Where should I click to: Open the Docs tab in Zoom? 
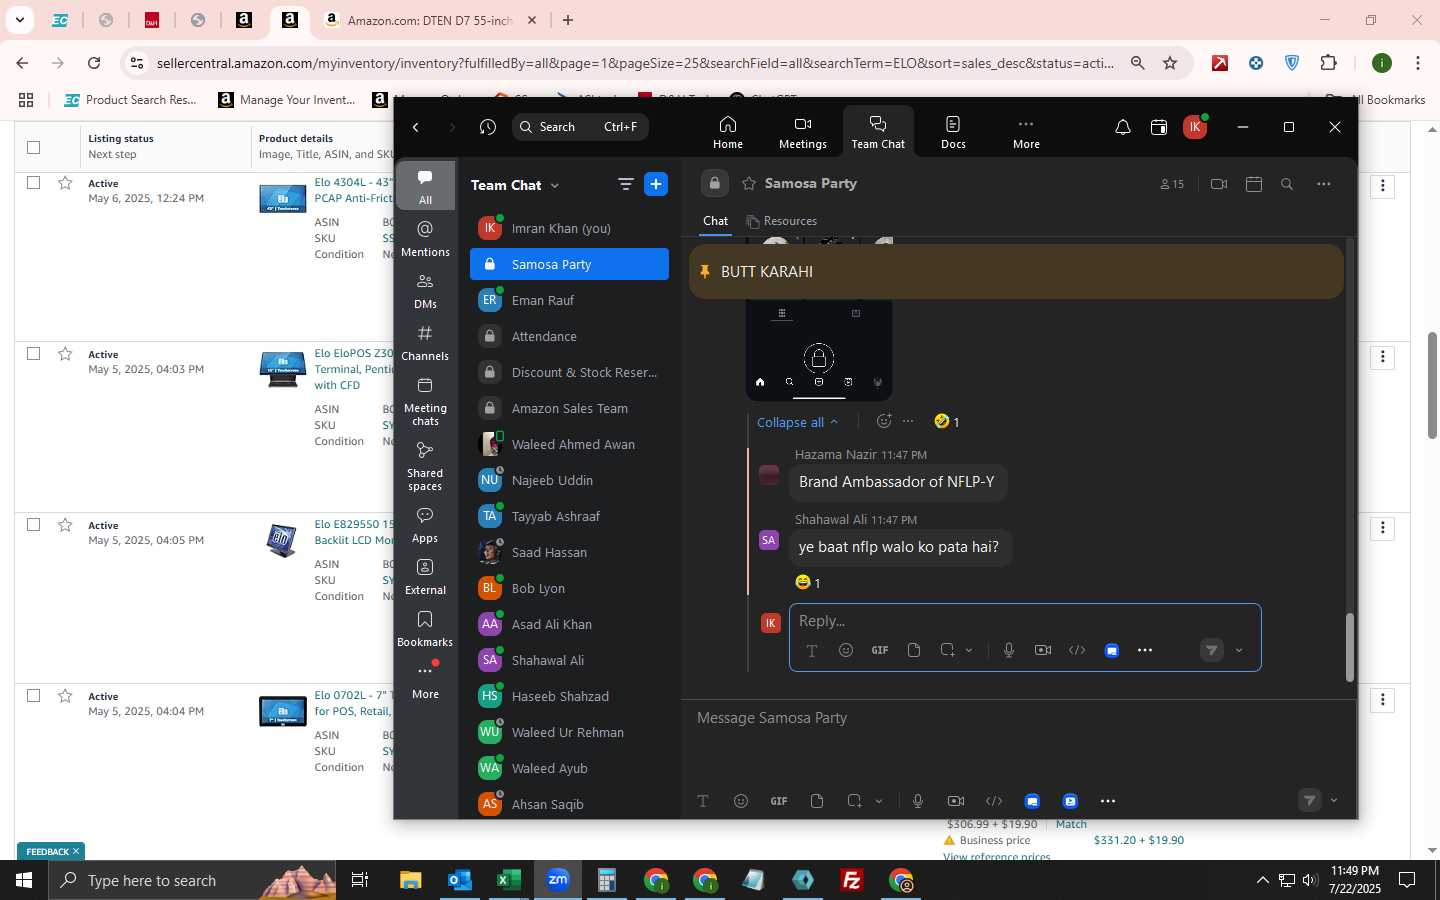[x=953, y=132]
